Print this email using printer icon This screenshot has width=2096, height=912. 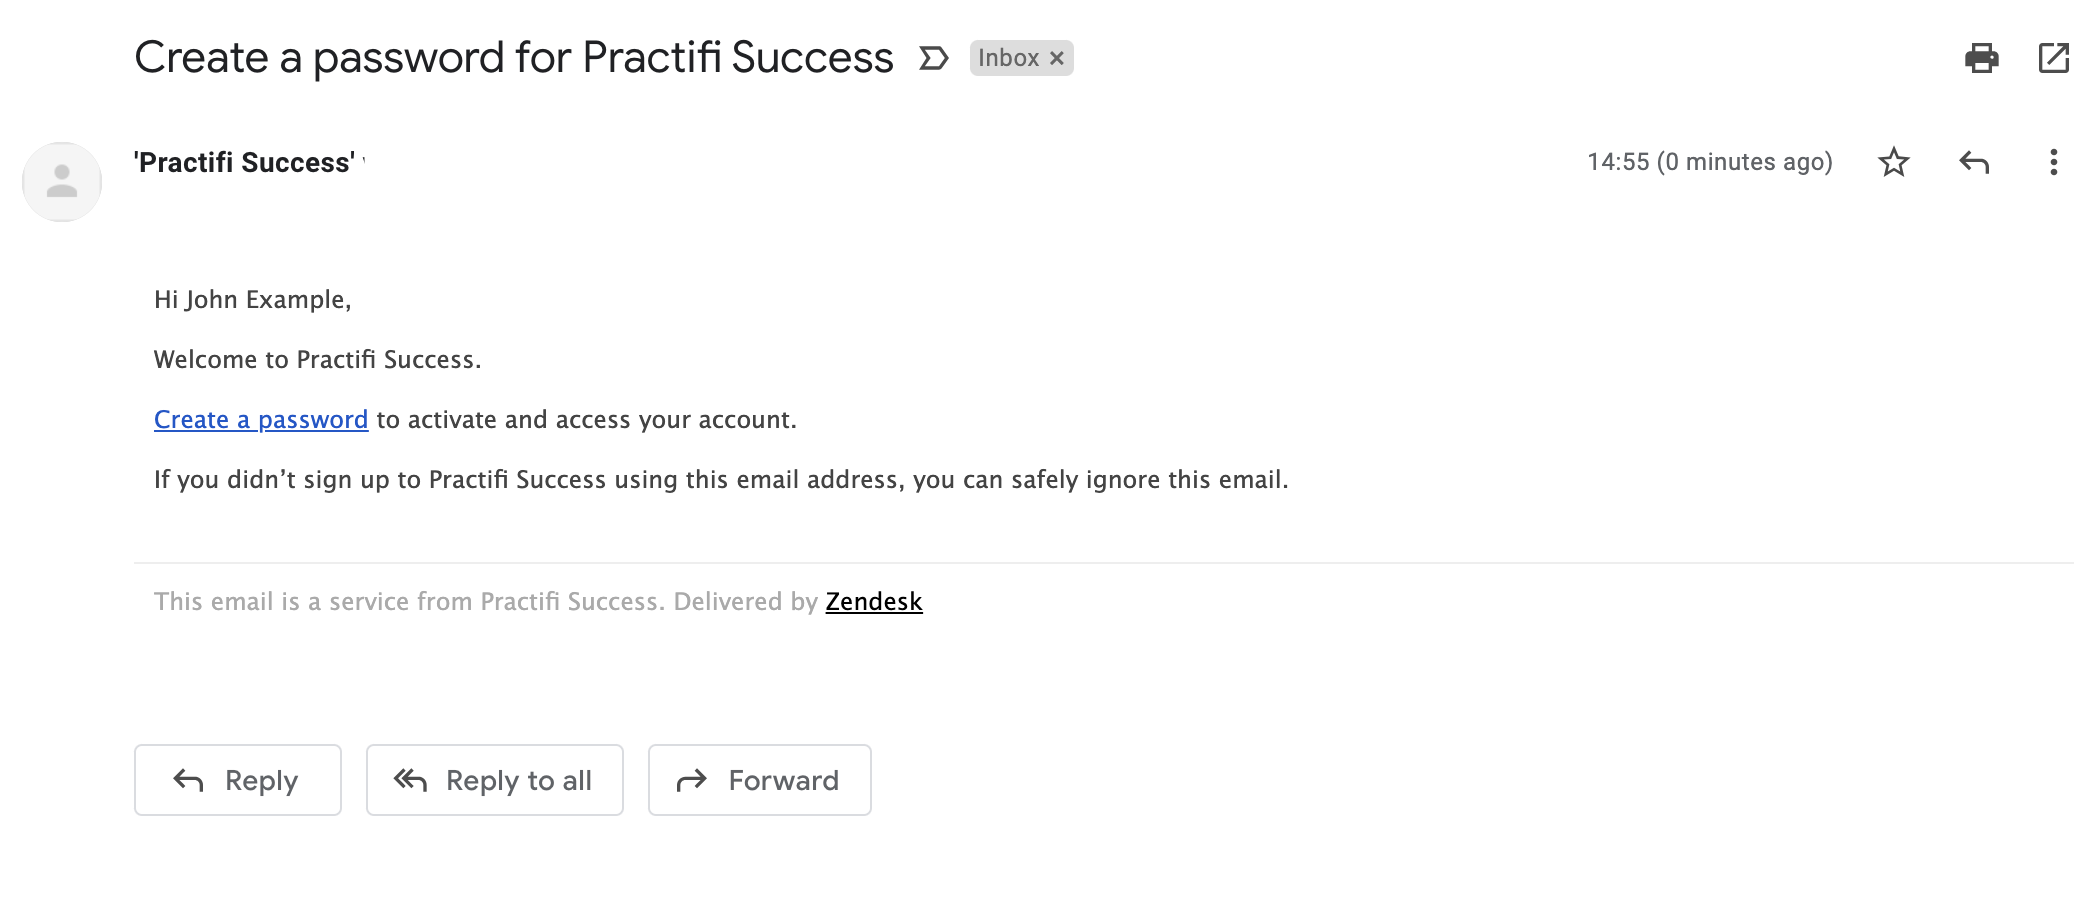click(x=1981, y=58)
